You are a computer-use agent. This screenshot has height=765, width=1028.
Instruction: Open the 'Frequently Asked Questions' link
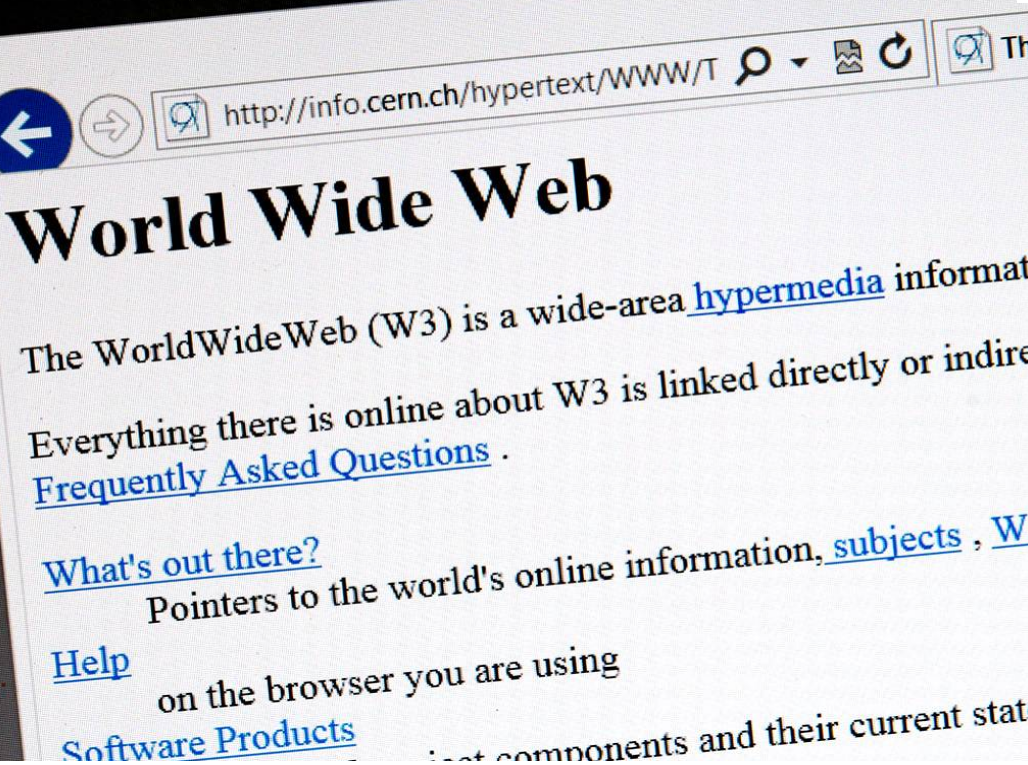(262, 471)
